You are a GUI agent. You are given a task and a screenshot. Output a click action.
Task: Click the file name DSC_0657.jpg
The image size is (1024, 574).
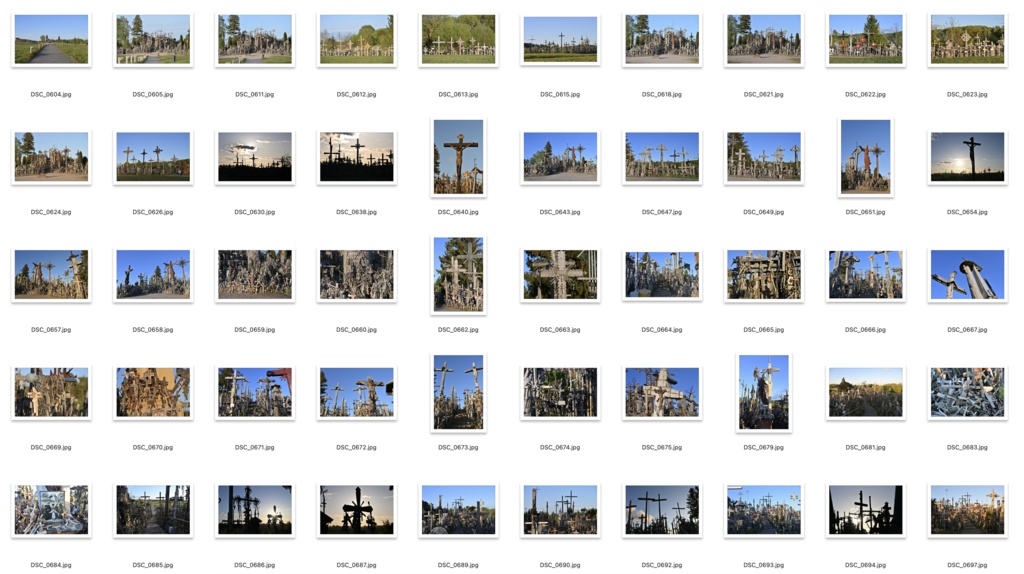click(x=51, y=330)
